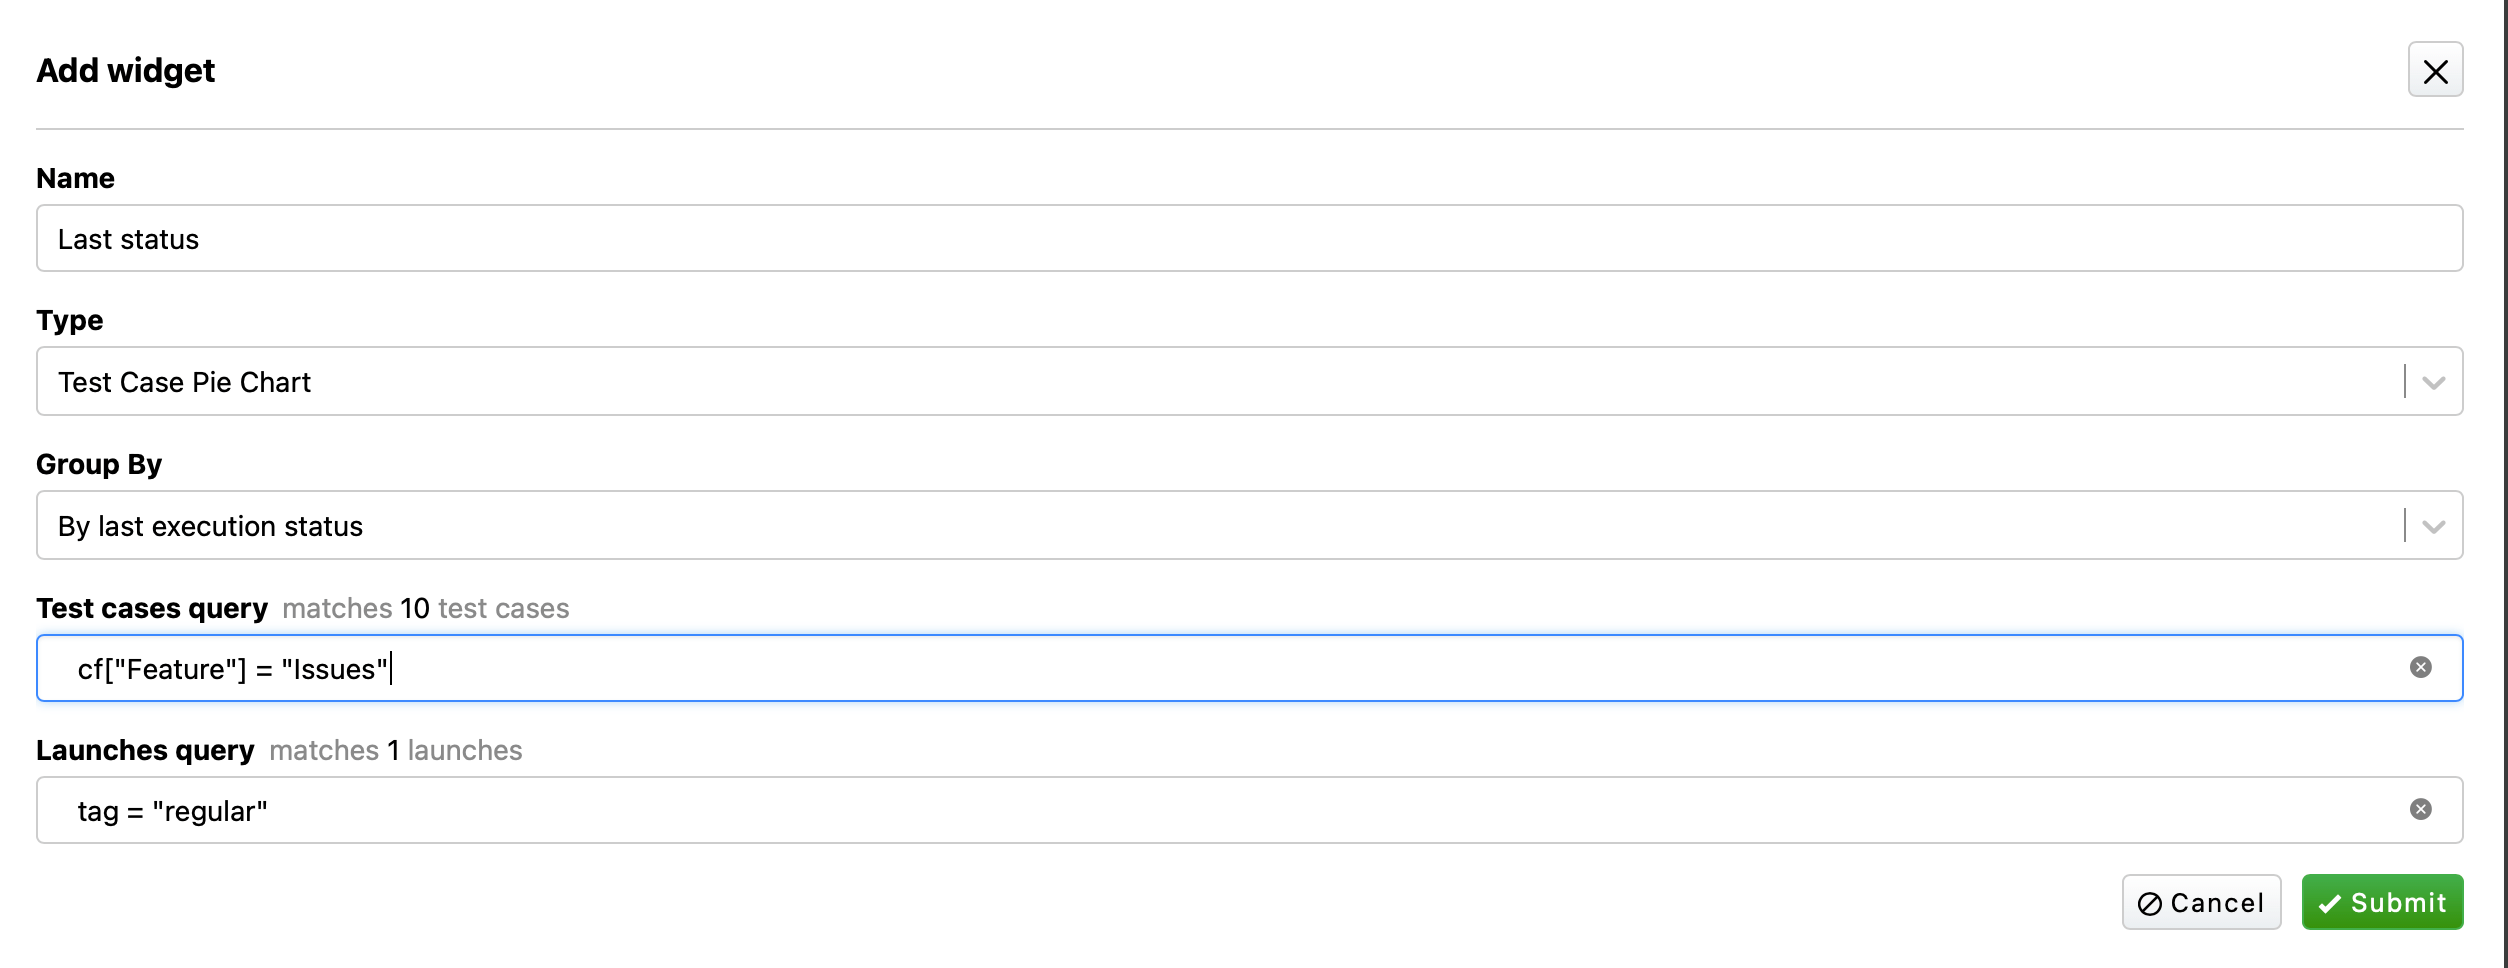Clear the Test cases query field
This screenshot has height=968, width=2508.
coord(2420,667)
